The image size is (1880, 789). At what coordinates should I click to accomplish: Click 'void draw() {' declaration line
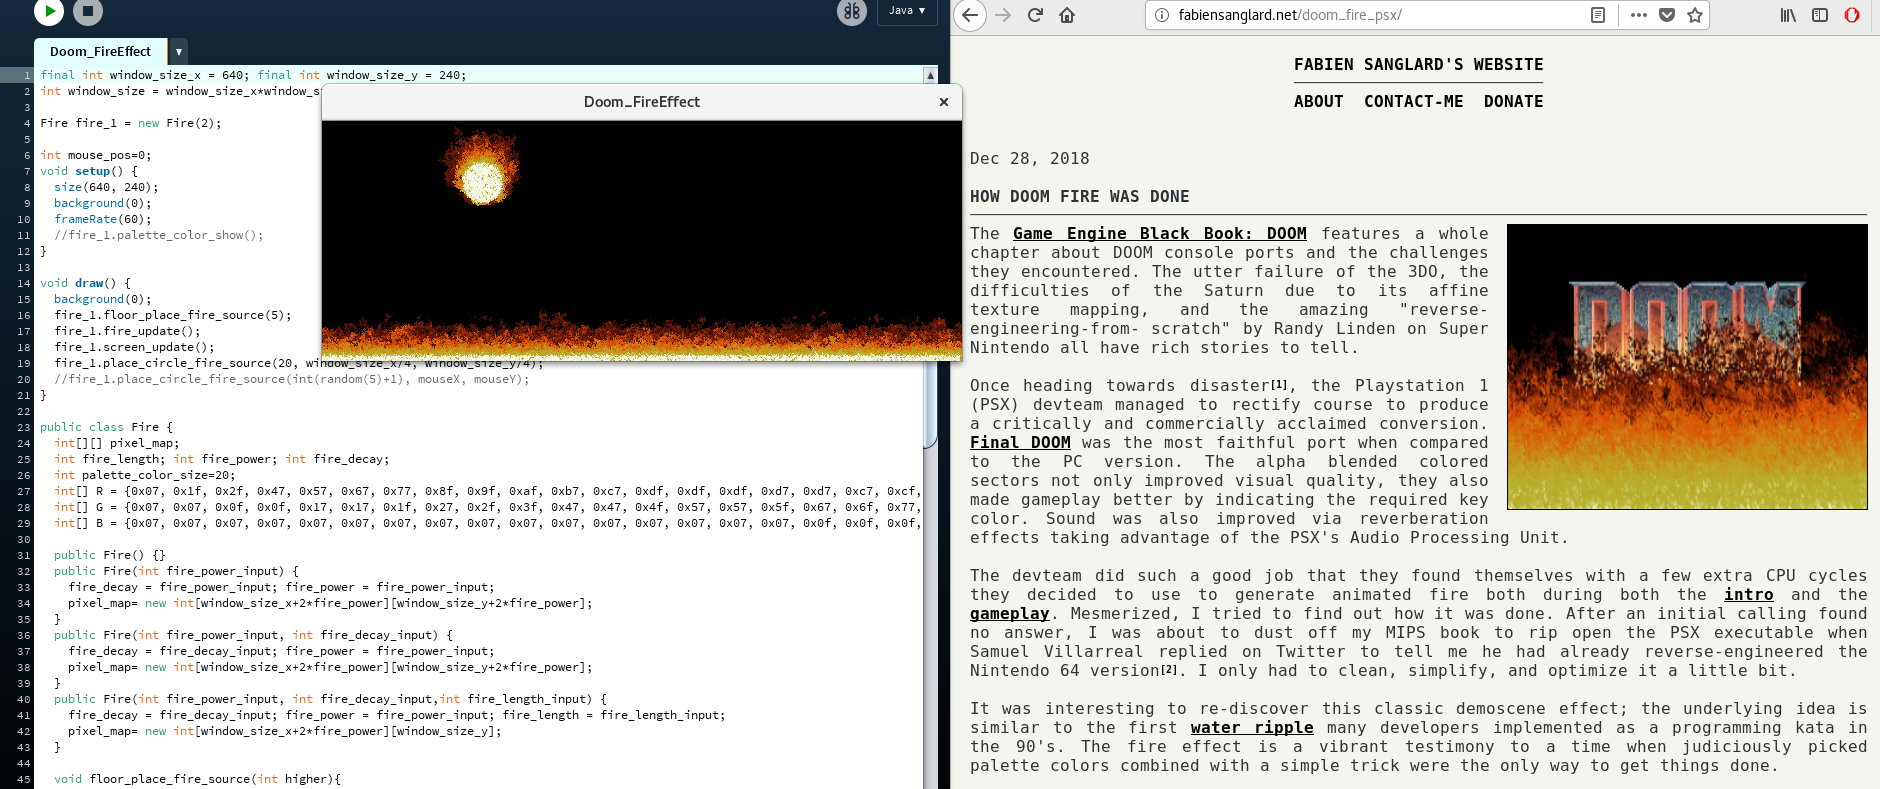[85, 283]
